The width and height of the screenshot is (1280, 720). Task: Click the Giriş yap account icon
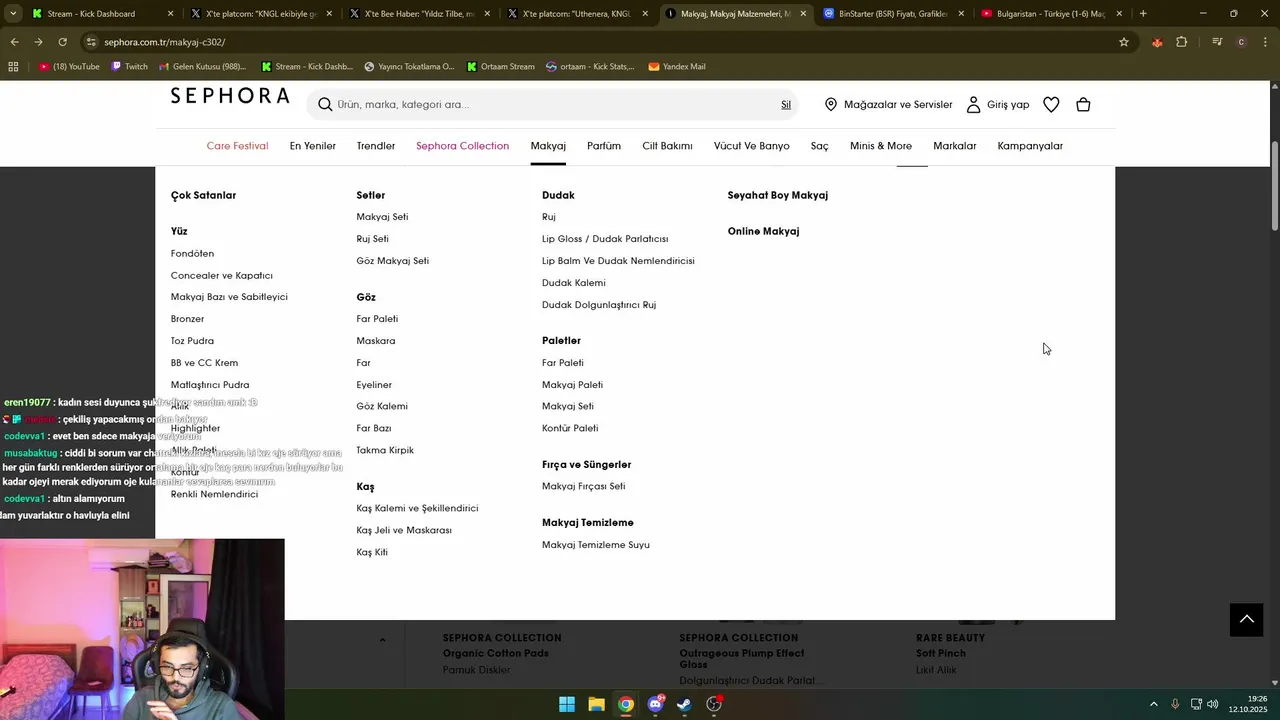click(973, 104)
